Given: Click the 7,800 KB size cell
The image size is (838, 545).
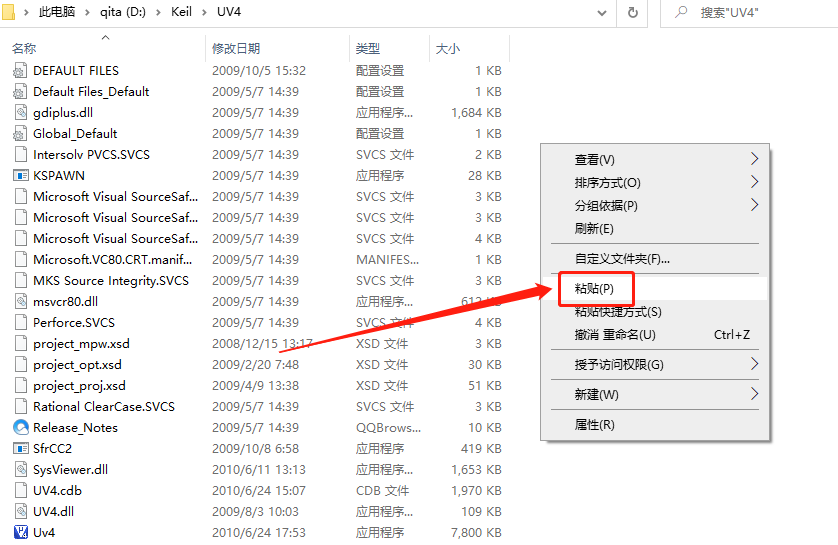Looking at the screenshot, I should click(476, 533).
